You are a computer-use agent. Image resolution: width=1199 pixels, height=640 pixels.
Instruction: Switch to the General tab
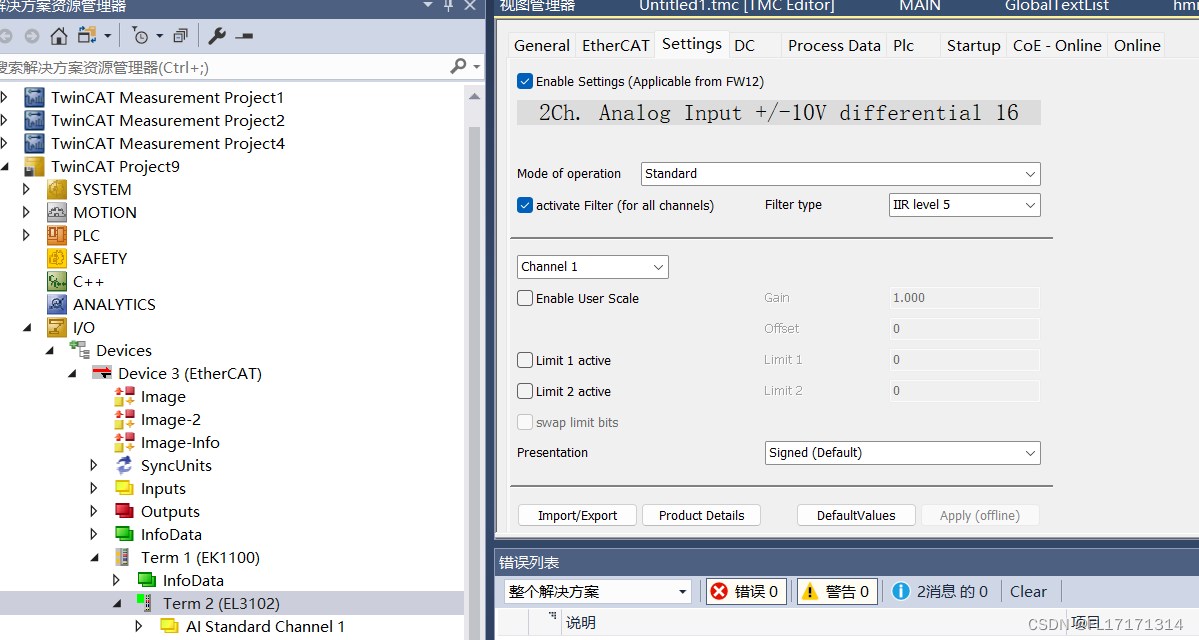coord(541,45)
